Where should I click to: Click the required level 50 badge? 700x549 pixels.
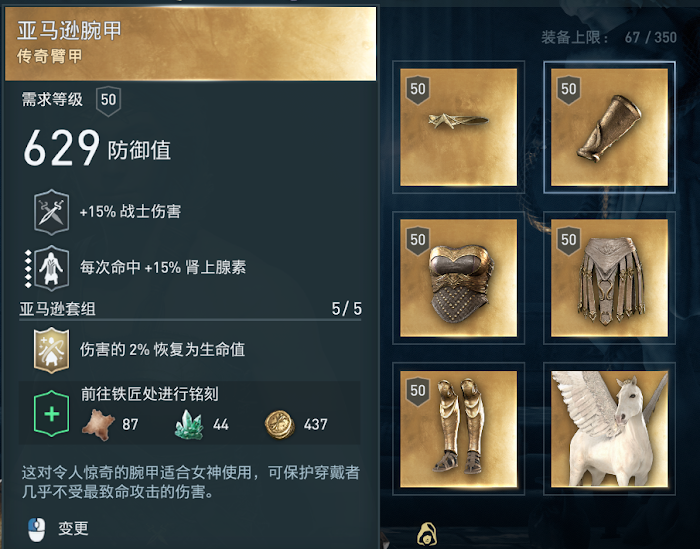pyautogui.click(x=108, y=100)
